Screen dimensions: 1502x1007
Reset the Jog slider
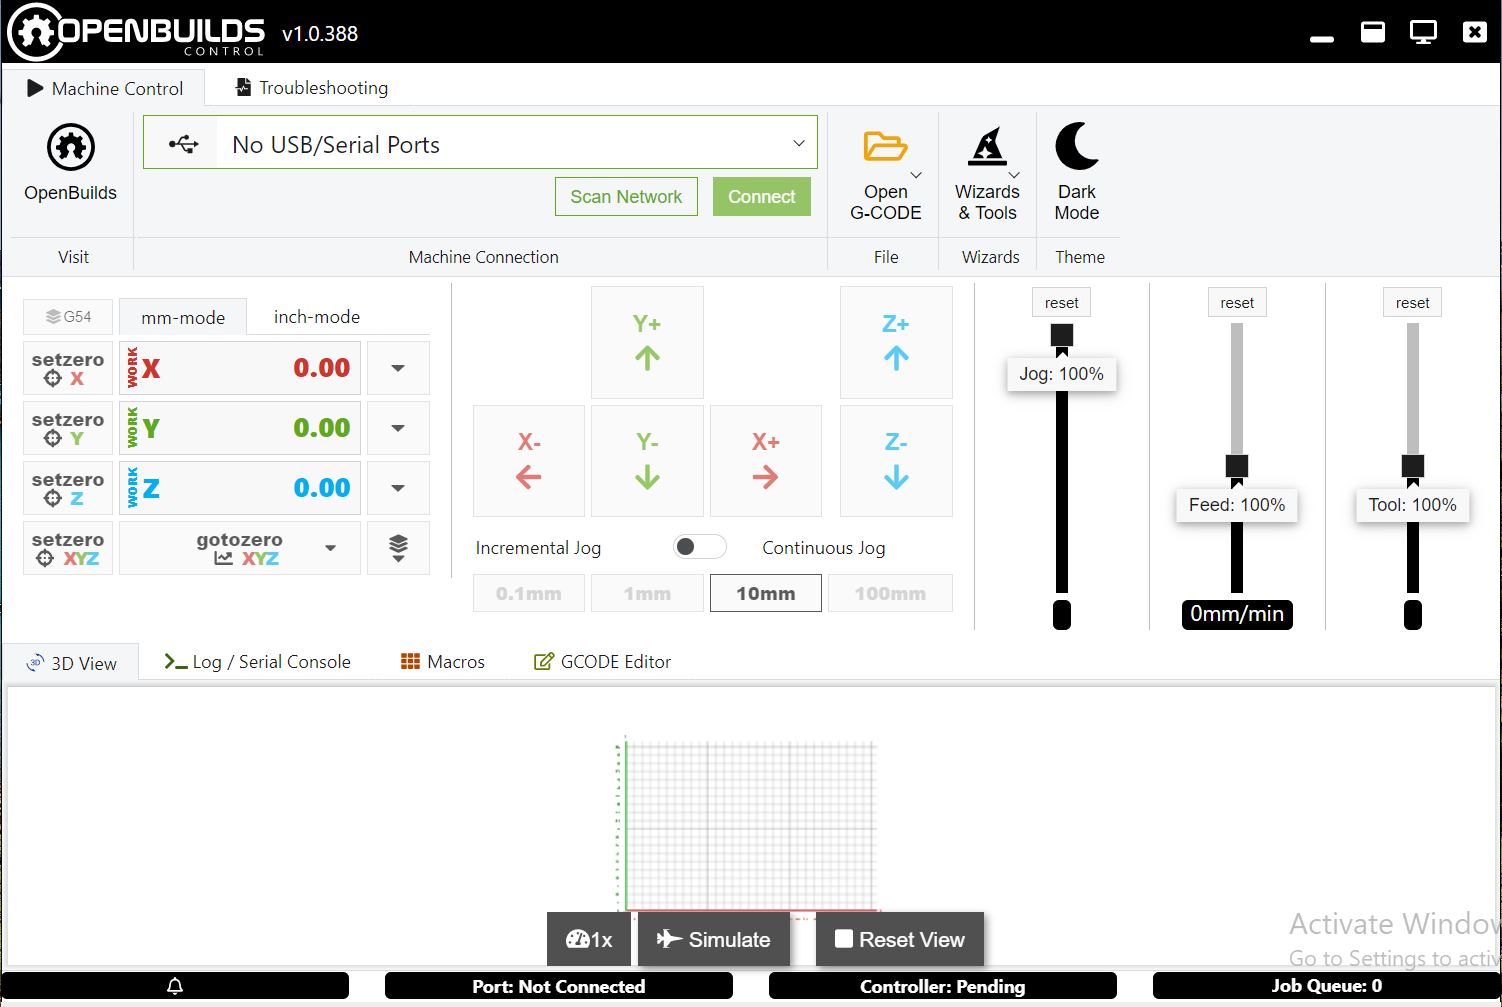[x=1062, y=303]
